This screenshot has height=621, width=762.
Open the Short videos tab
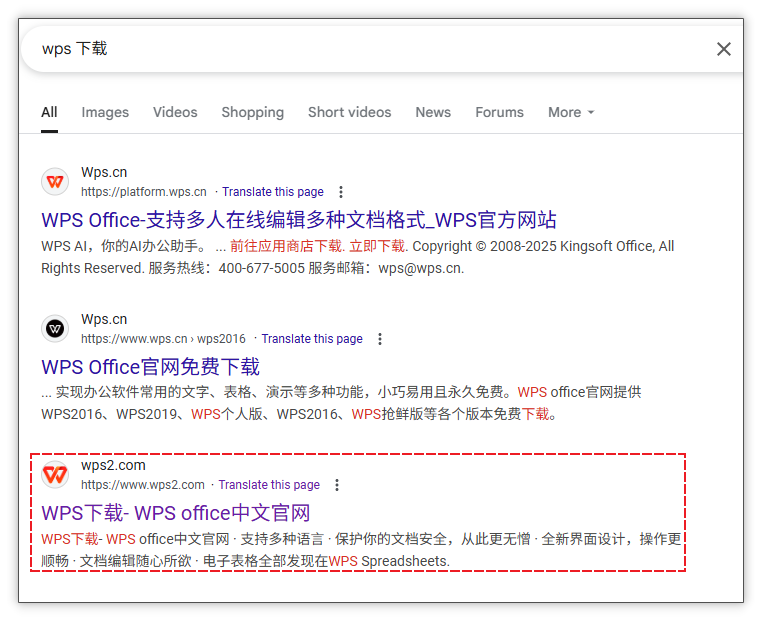[349, 112]
